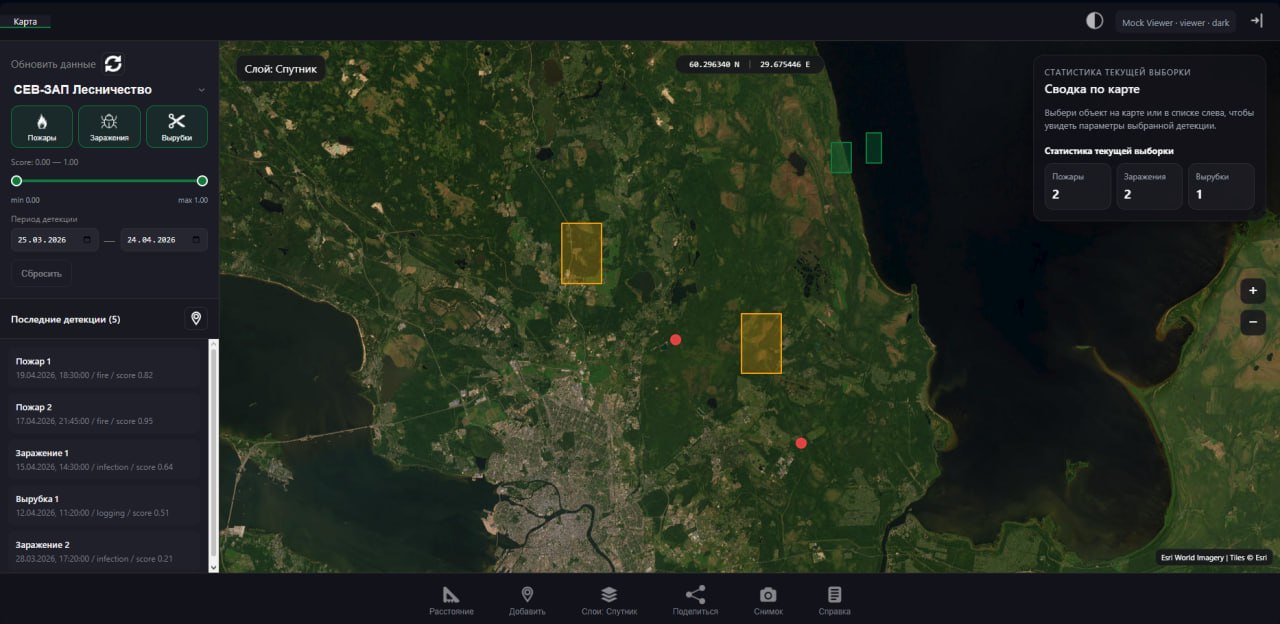This screenshot has width=1280, height=624.
Task: Open the Mock Viewer · viewer · dark profile chip
Action: [1176, 22]
